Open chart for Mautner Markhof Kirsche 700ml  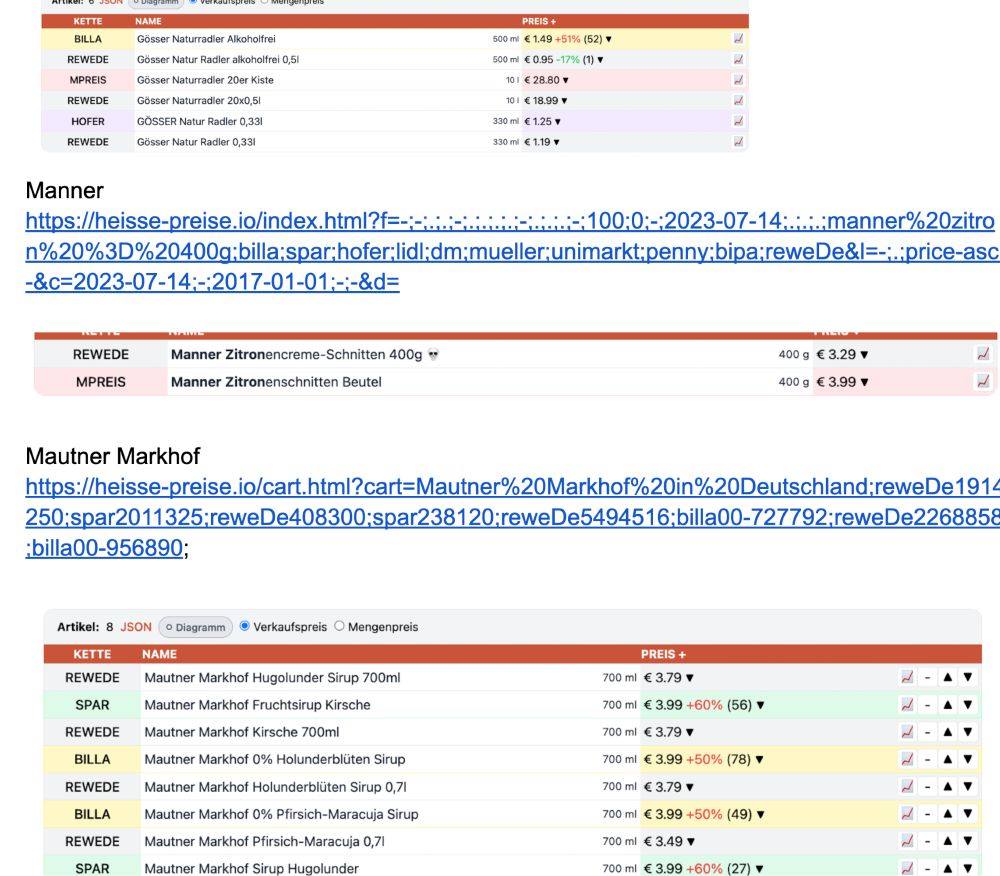(x=907, y=732)
